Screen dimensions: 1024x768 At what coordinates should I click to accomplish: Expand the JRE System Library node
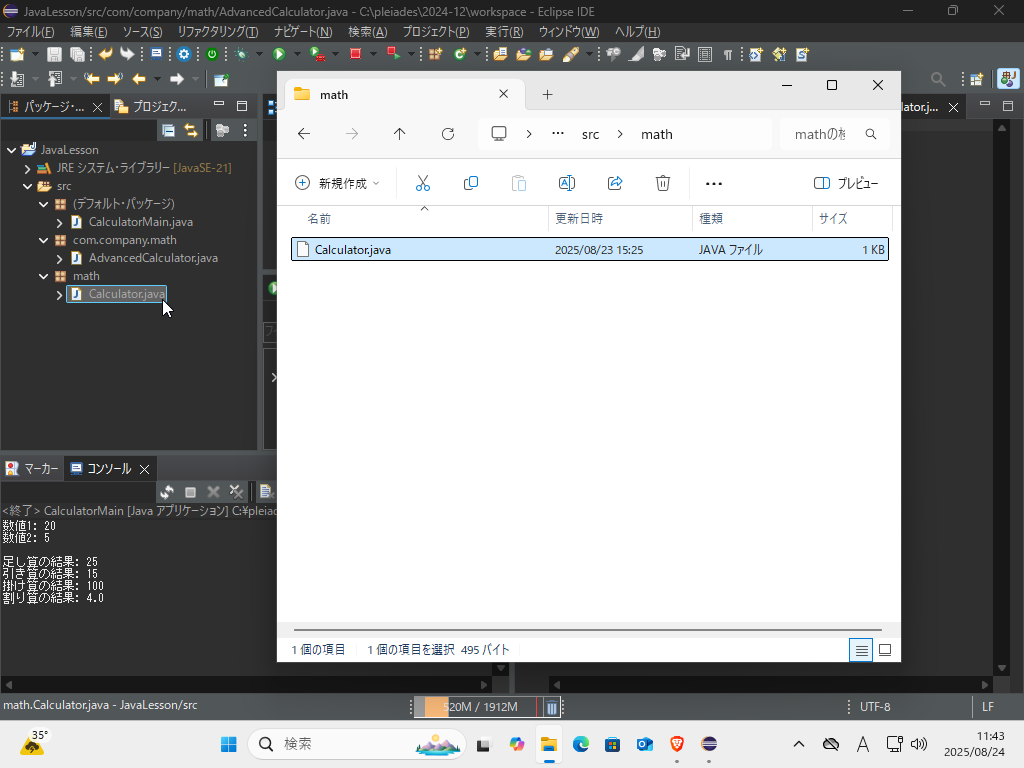(x=27, y=168)
